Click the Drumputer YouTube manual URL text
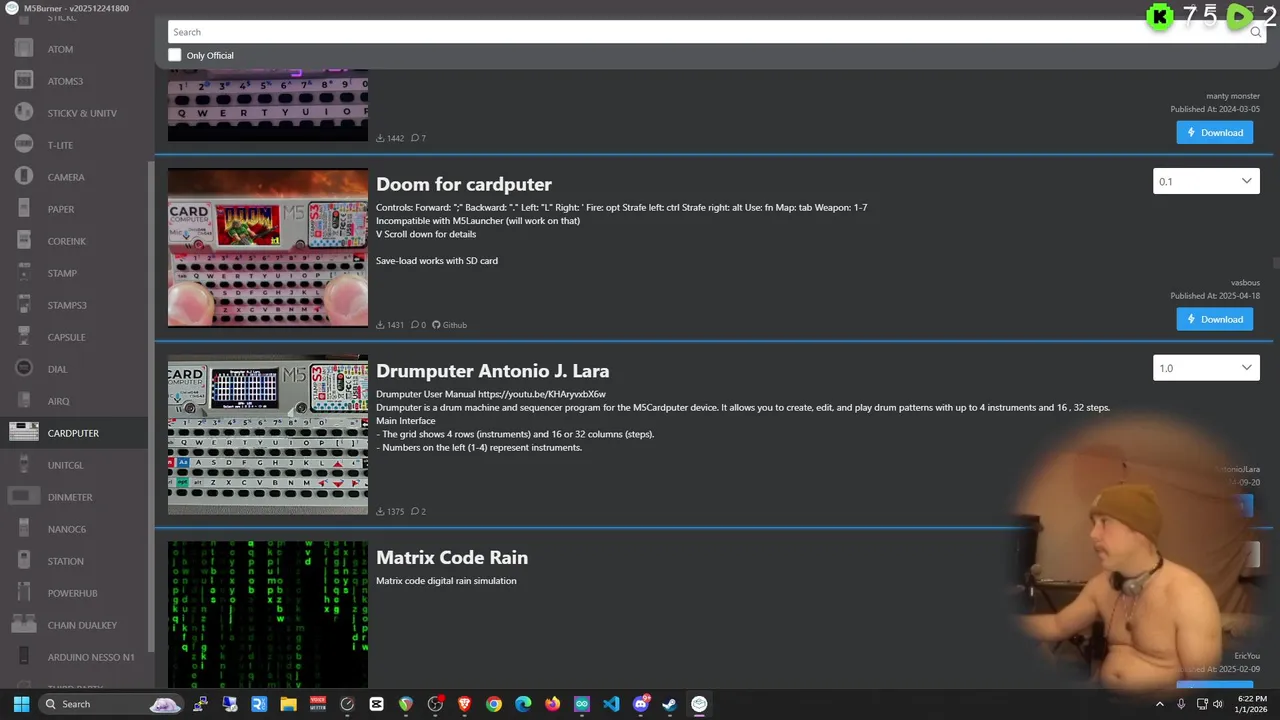This screenshot has width=1280, height=720. [542, 394]
